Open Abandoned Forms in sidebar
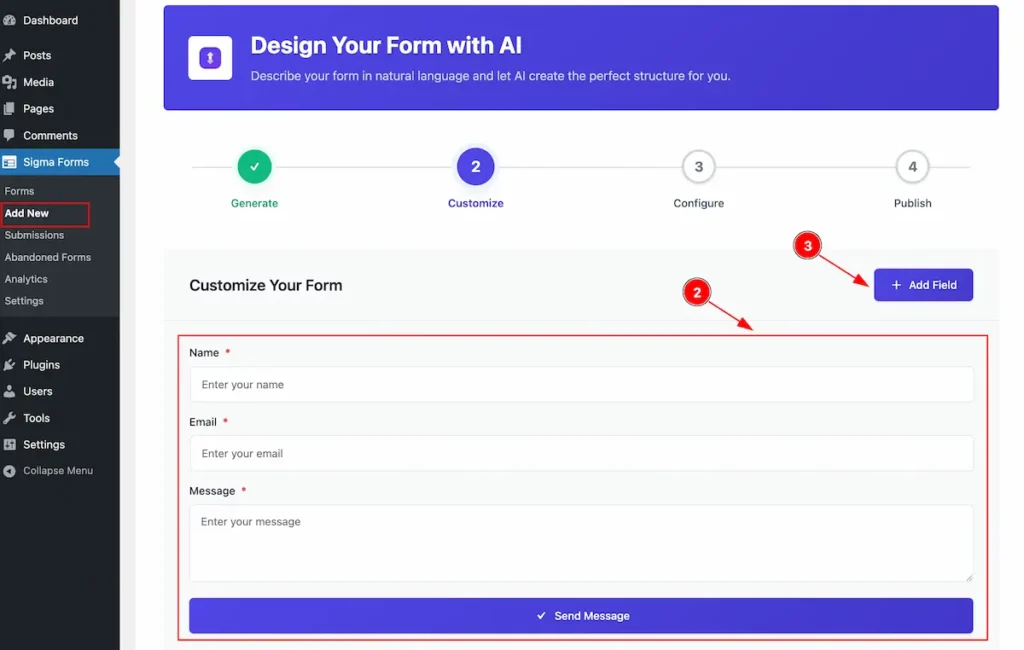The width and height of the screenshot is (1024, 650). (48, 257)
